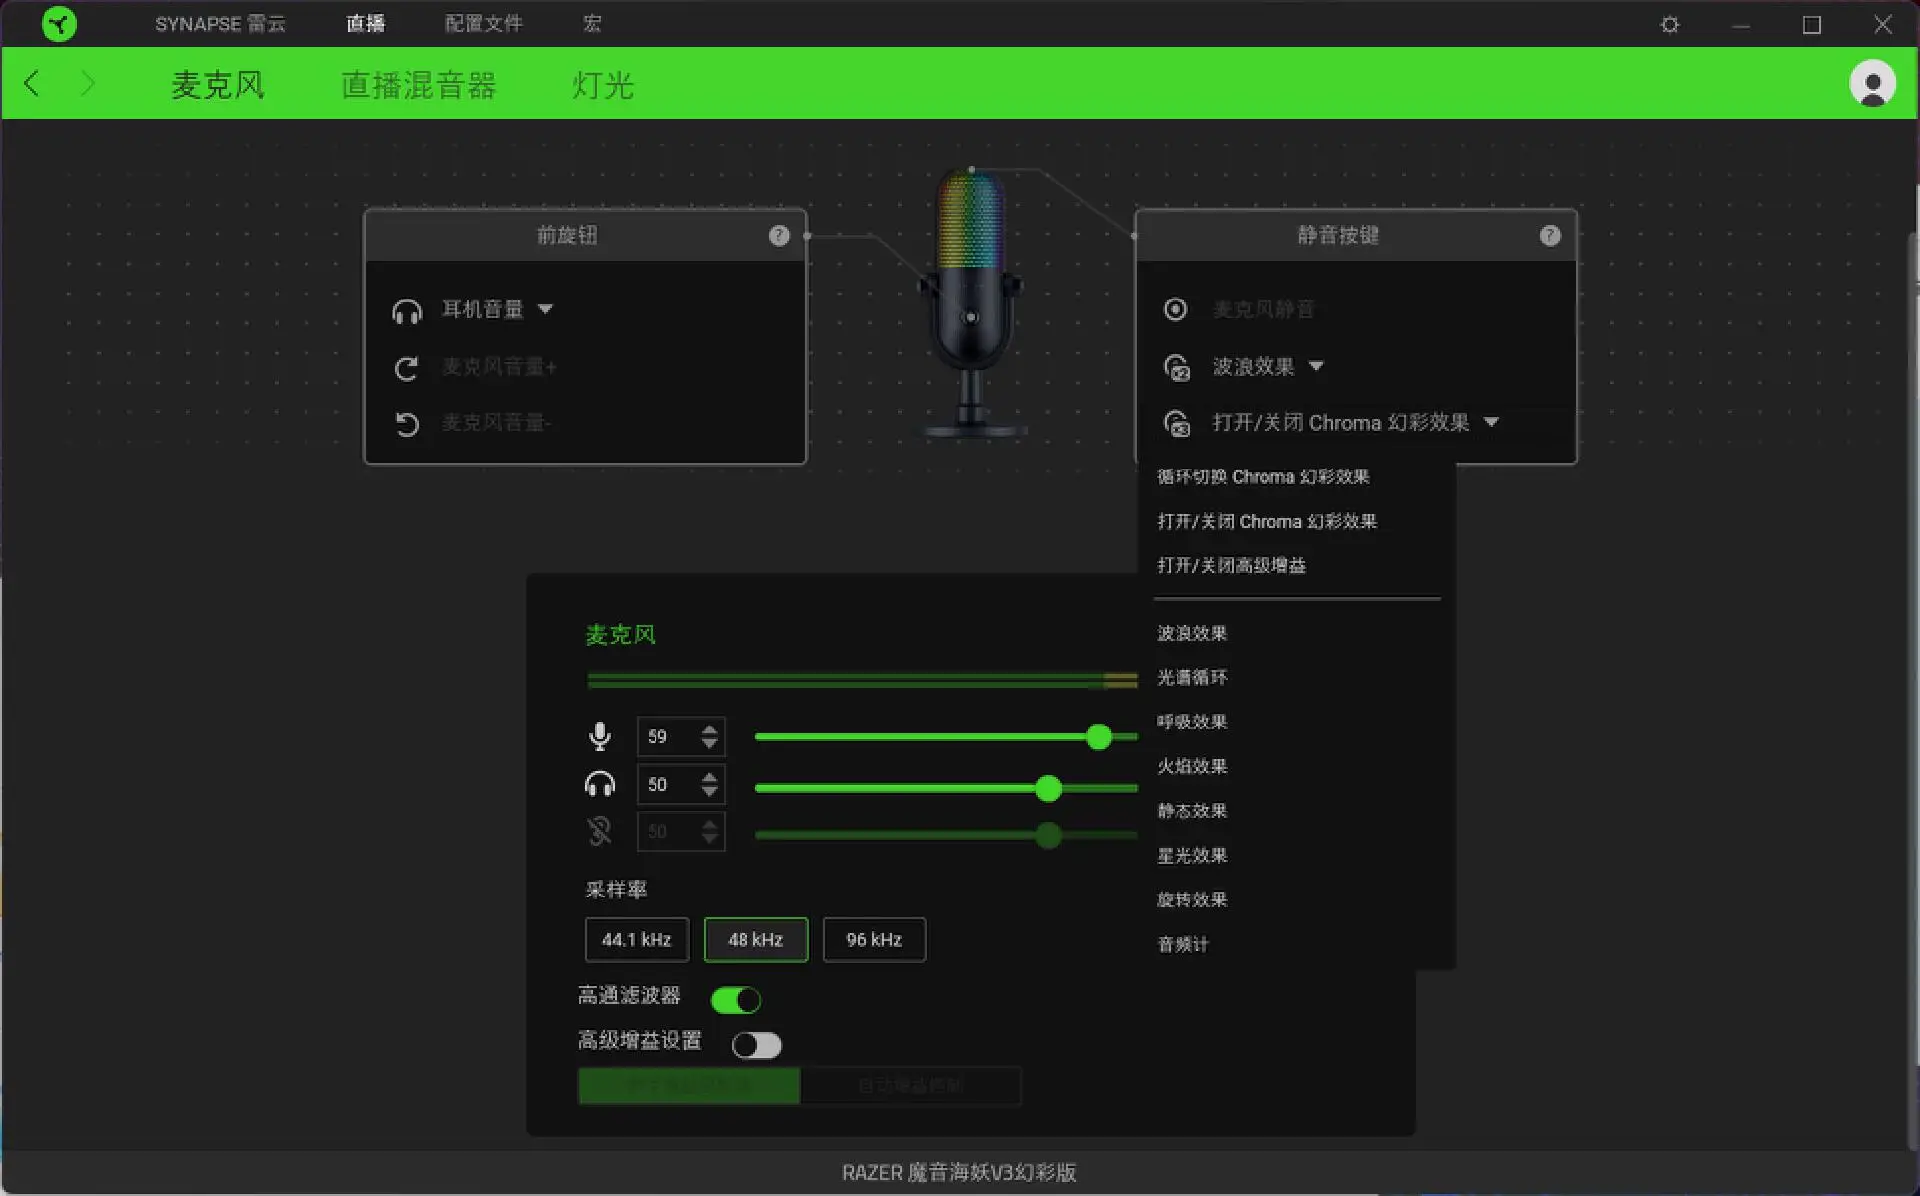Open settings via the gear icon
The height and width of the screenshot is (1196, 1920).
pyautogui.click(x=1670, y=24)
